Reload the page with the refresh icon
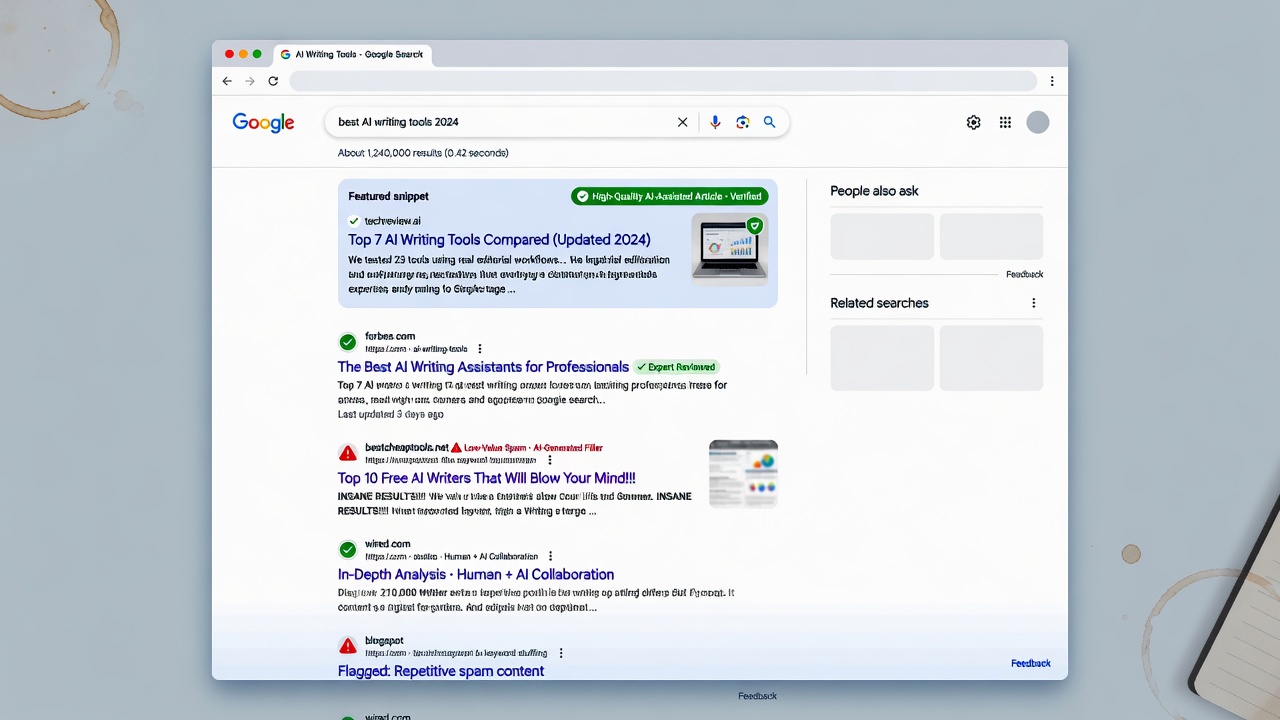This screenshot has height=720, width=1280. [273, 81]
